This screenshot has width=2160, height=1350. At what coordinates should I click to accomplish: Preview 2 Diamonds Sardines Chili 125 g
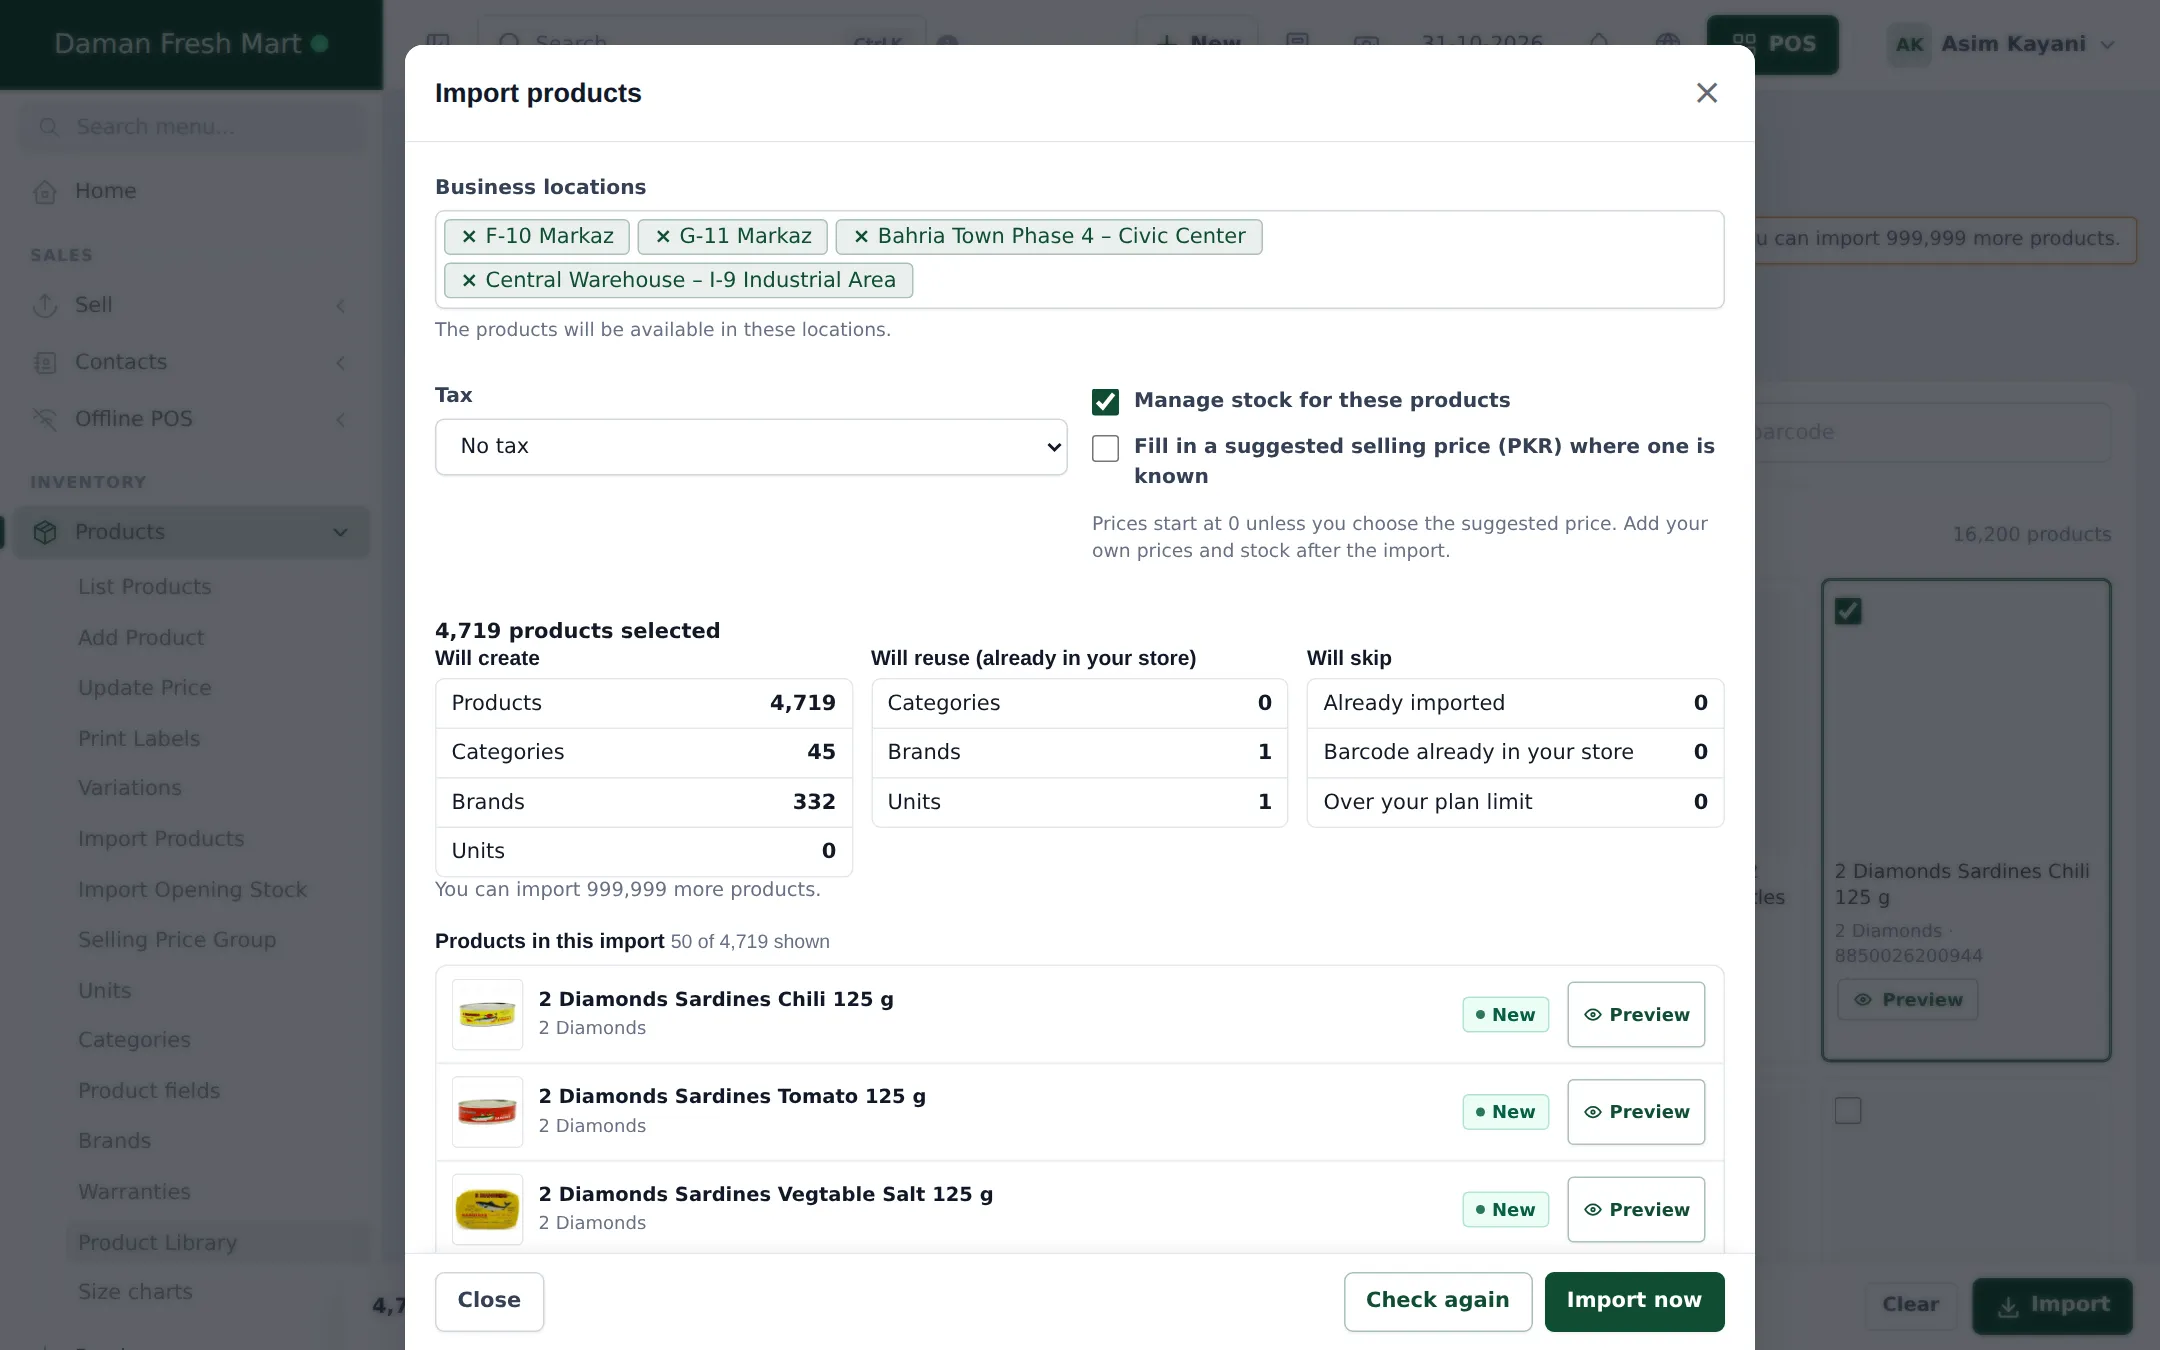coord(1636,1014)
